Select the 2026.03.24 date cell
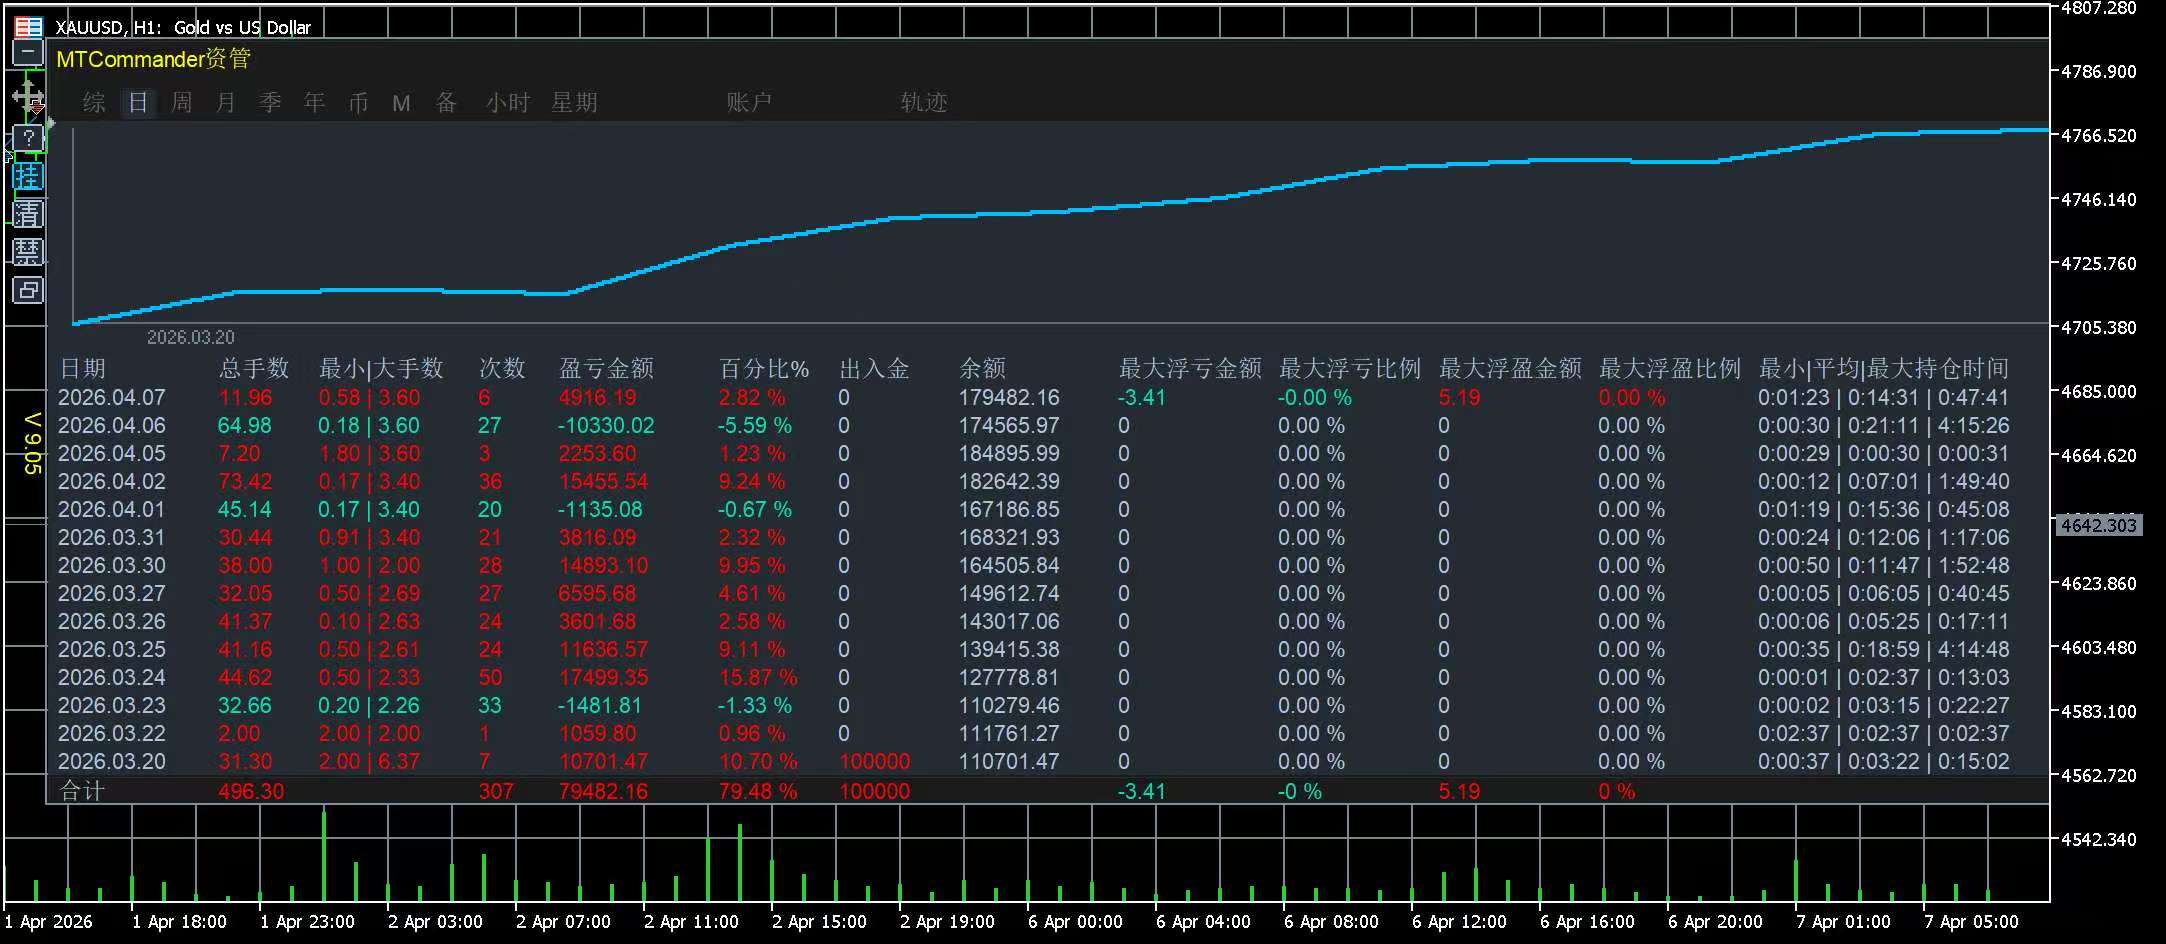The image size is (2166, 944). (x=112, y=677)
